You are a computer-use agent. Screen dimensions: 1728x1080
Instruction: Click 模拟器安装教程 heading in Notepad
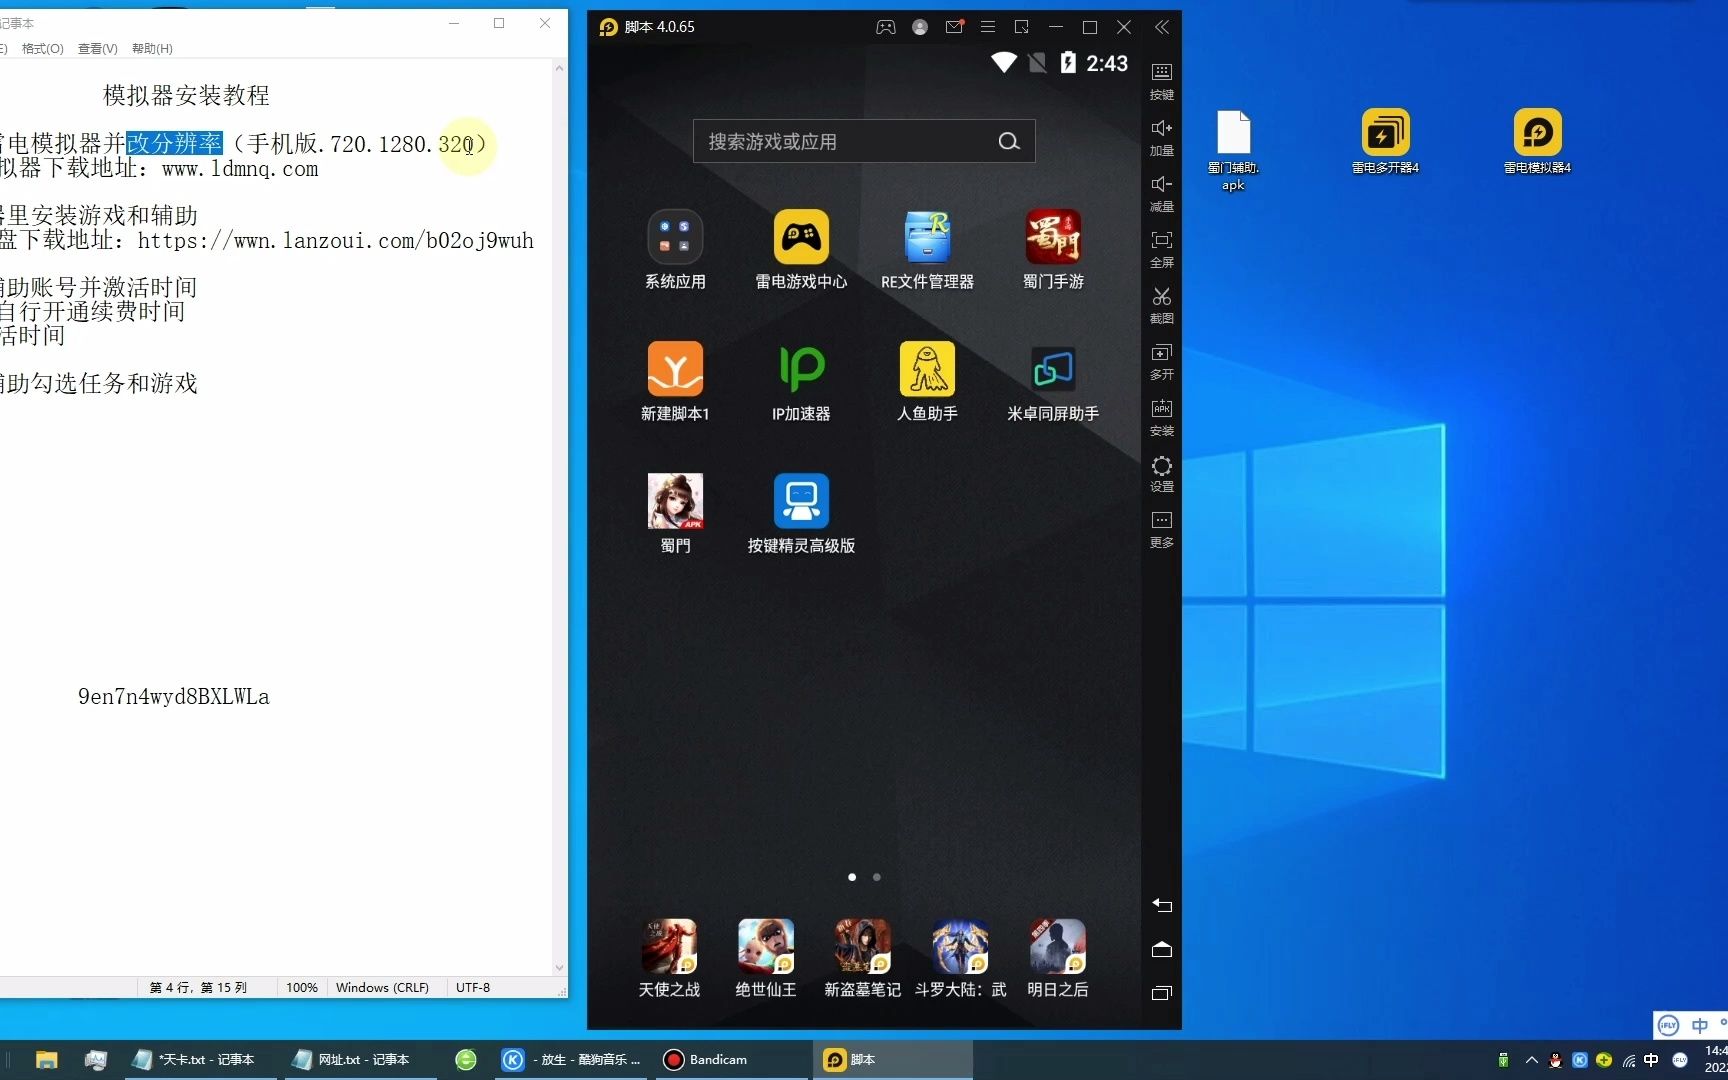click(186, 95)
